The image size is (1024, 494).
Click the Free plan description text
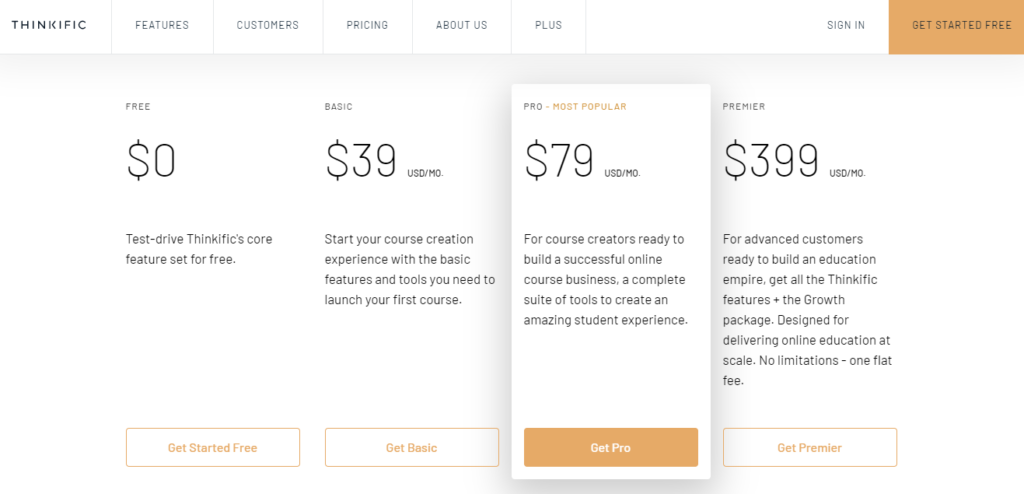click(199, 249)
